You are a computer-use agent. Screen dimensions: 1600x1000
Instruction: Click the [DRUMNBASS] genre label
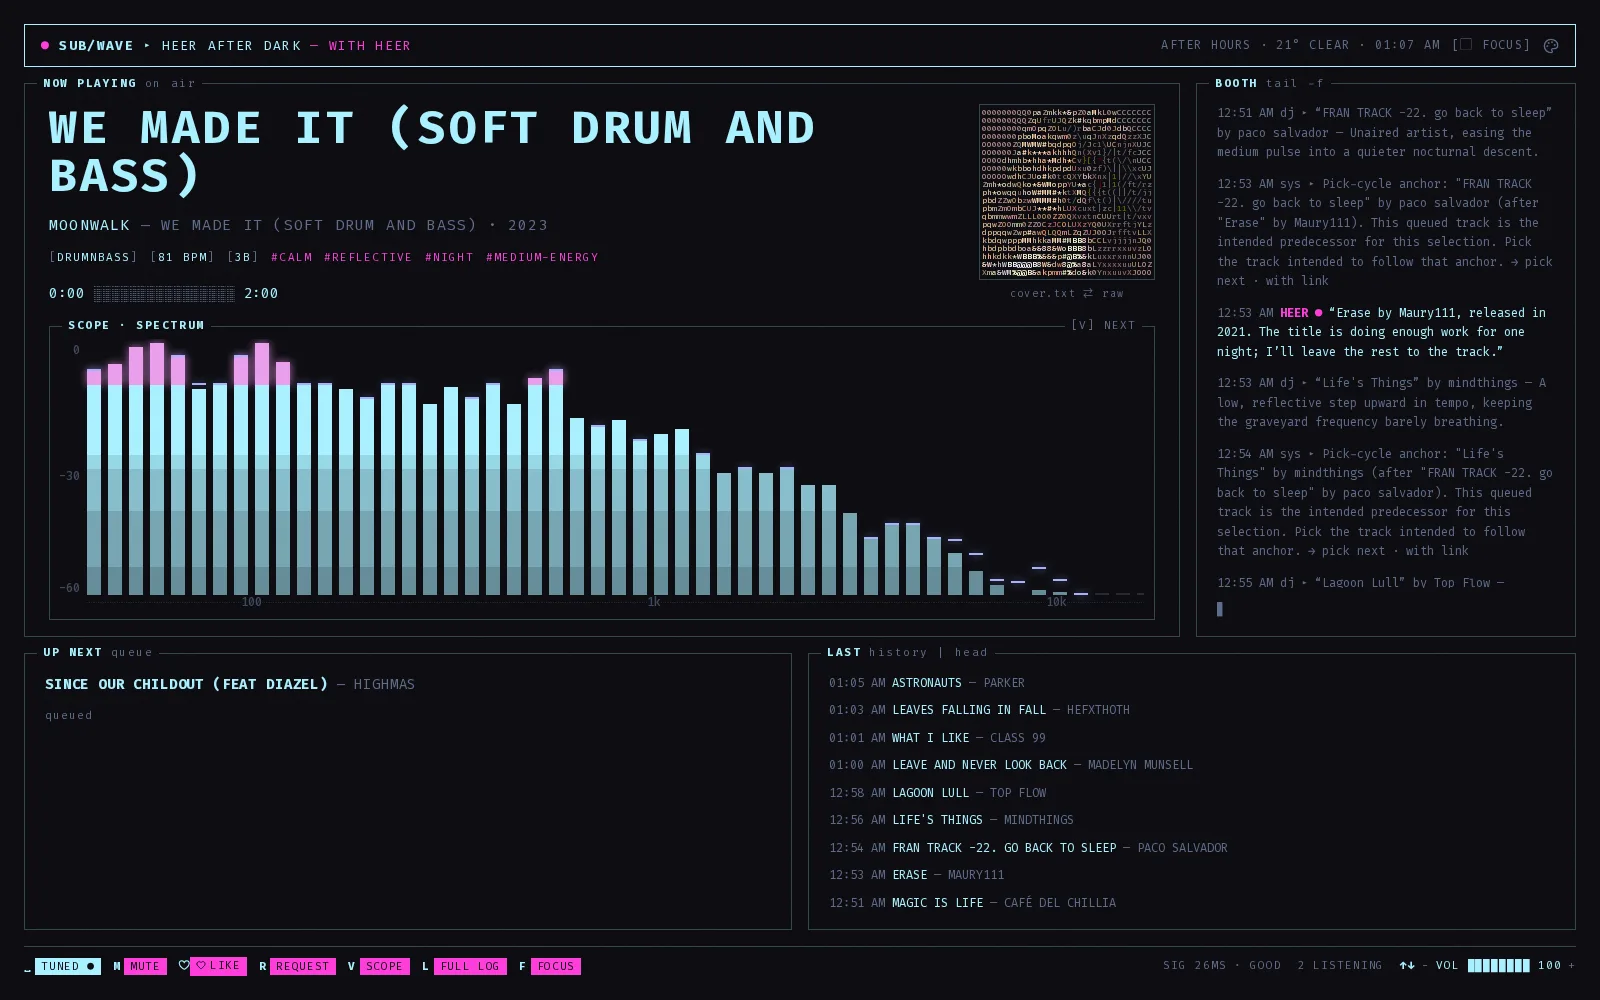[x=93, y=257]
